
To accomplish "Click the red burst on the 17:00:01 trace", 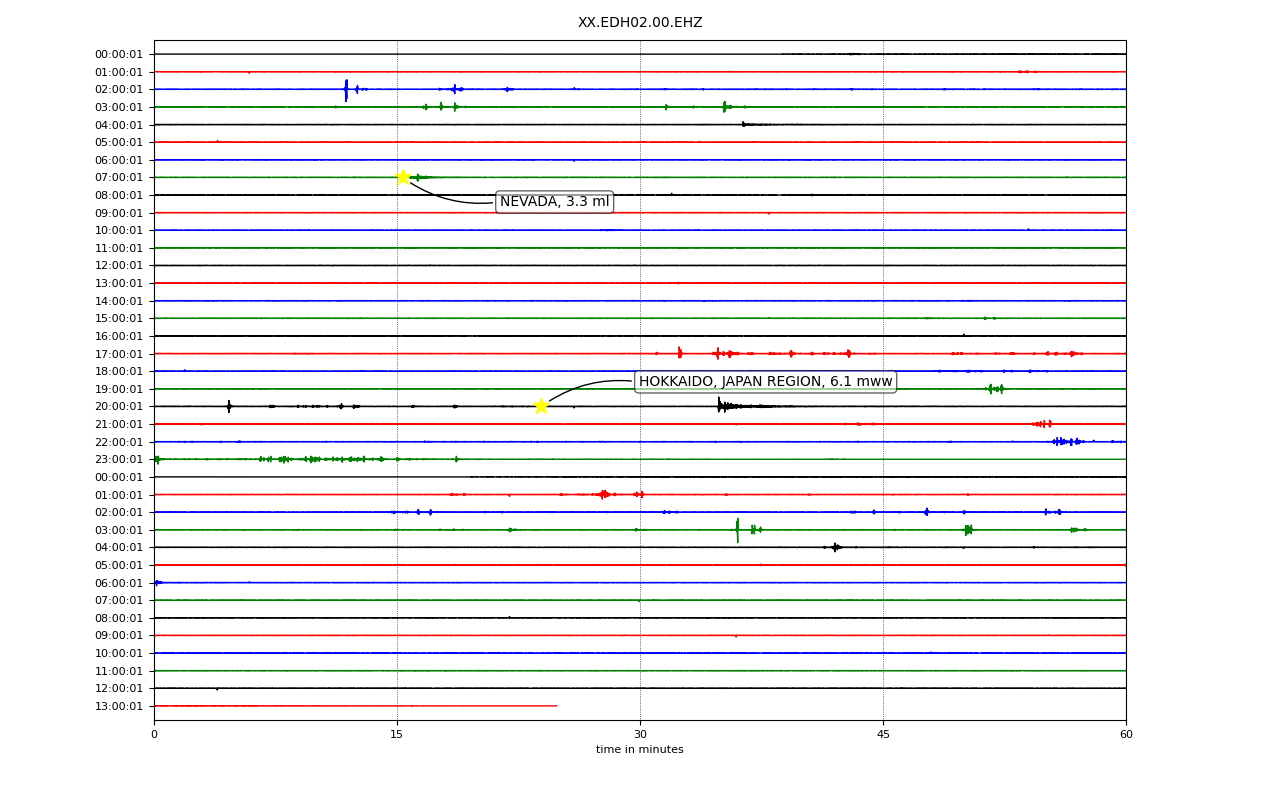I will (x=679, y=352).
